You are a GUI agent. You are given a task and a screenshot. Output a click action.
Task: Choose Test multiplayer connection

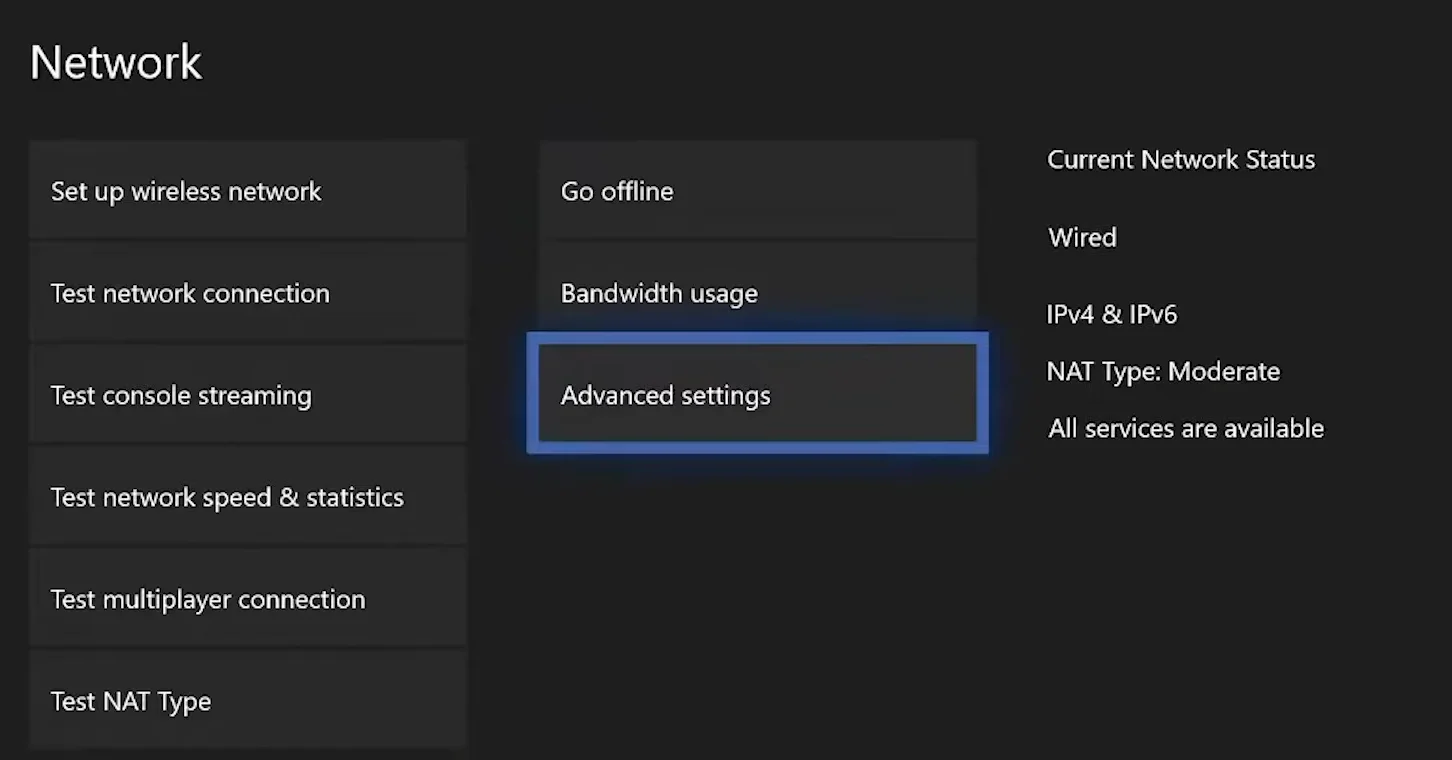[x=247, y=599]
